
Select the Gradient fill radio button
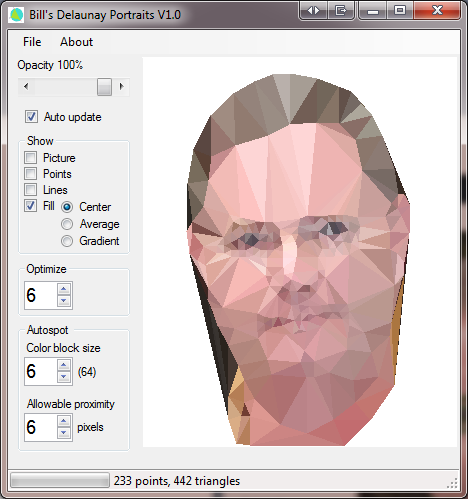pyautogui.click(x=67, y=241)
